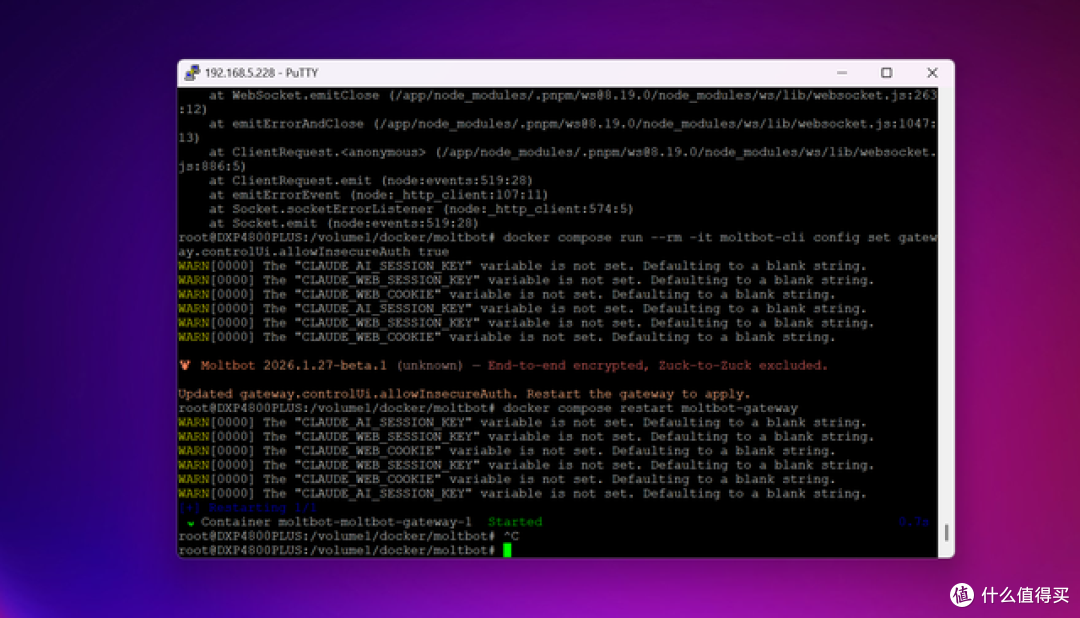The height and width of the screenshot is (618, 1080).
Task: Click "Updated gateway.controlUi.allowInsecureAuth" message
Action: 344,393
